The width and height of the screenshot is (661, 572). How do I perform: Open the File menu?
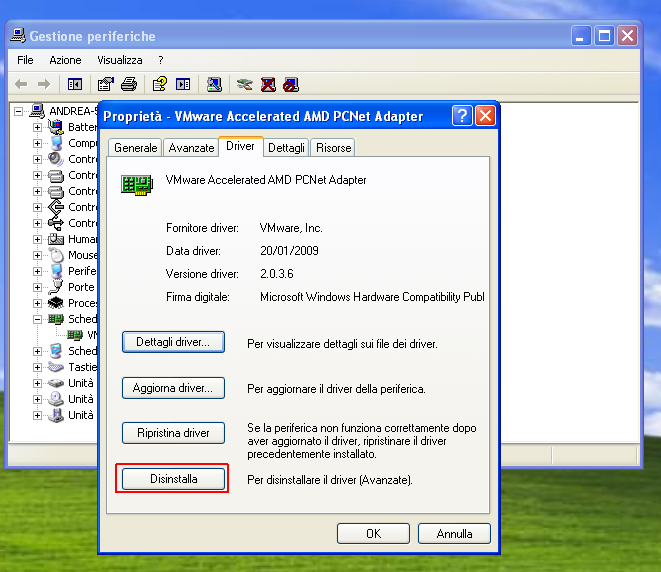coord(25,60)
